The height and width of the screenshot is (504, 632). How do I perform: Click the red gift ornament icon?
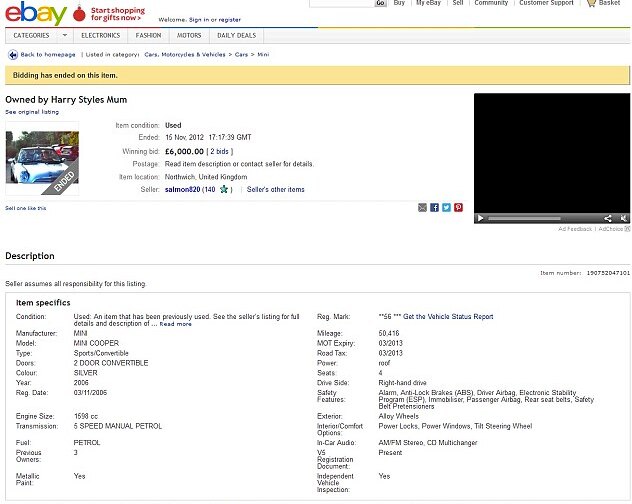pyautogui.click(x=79, y=14)
